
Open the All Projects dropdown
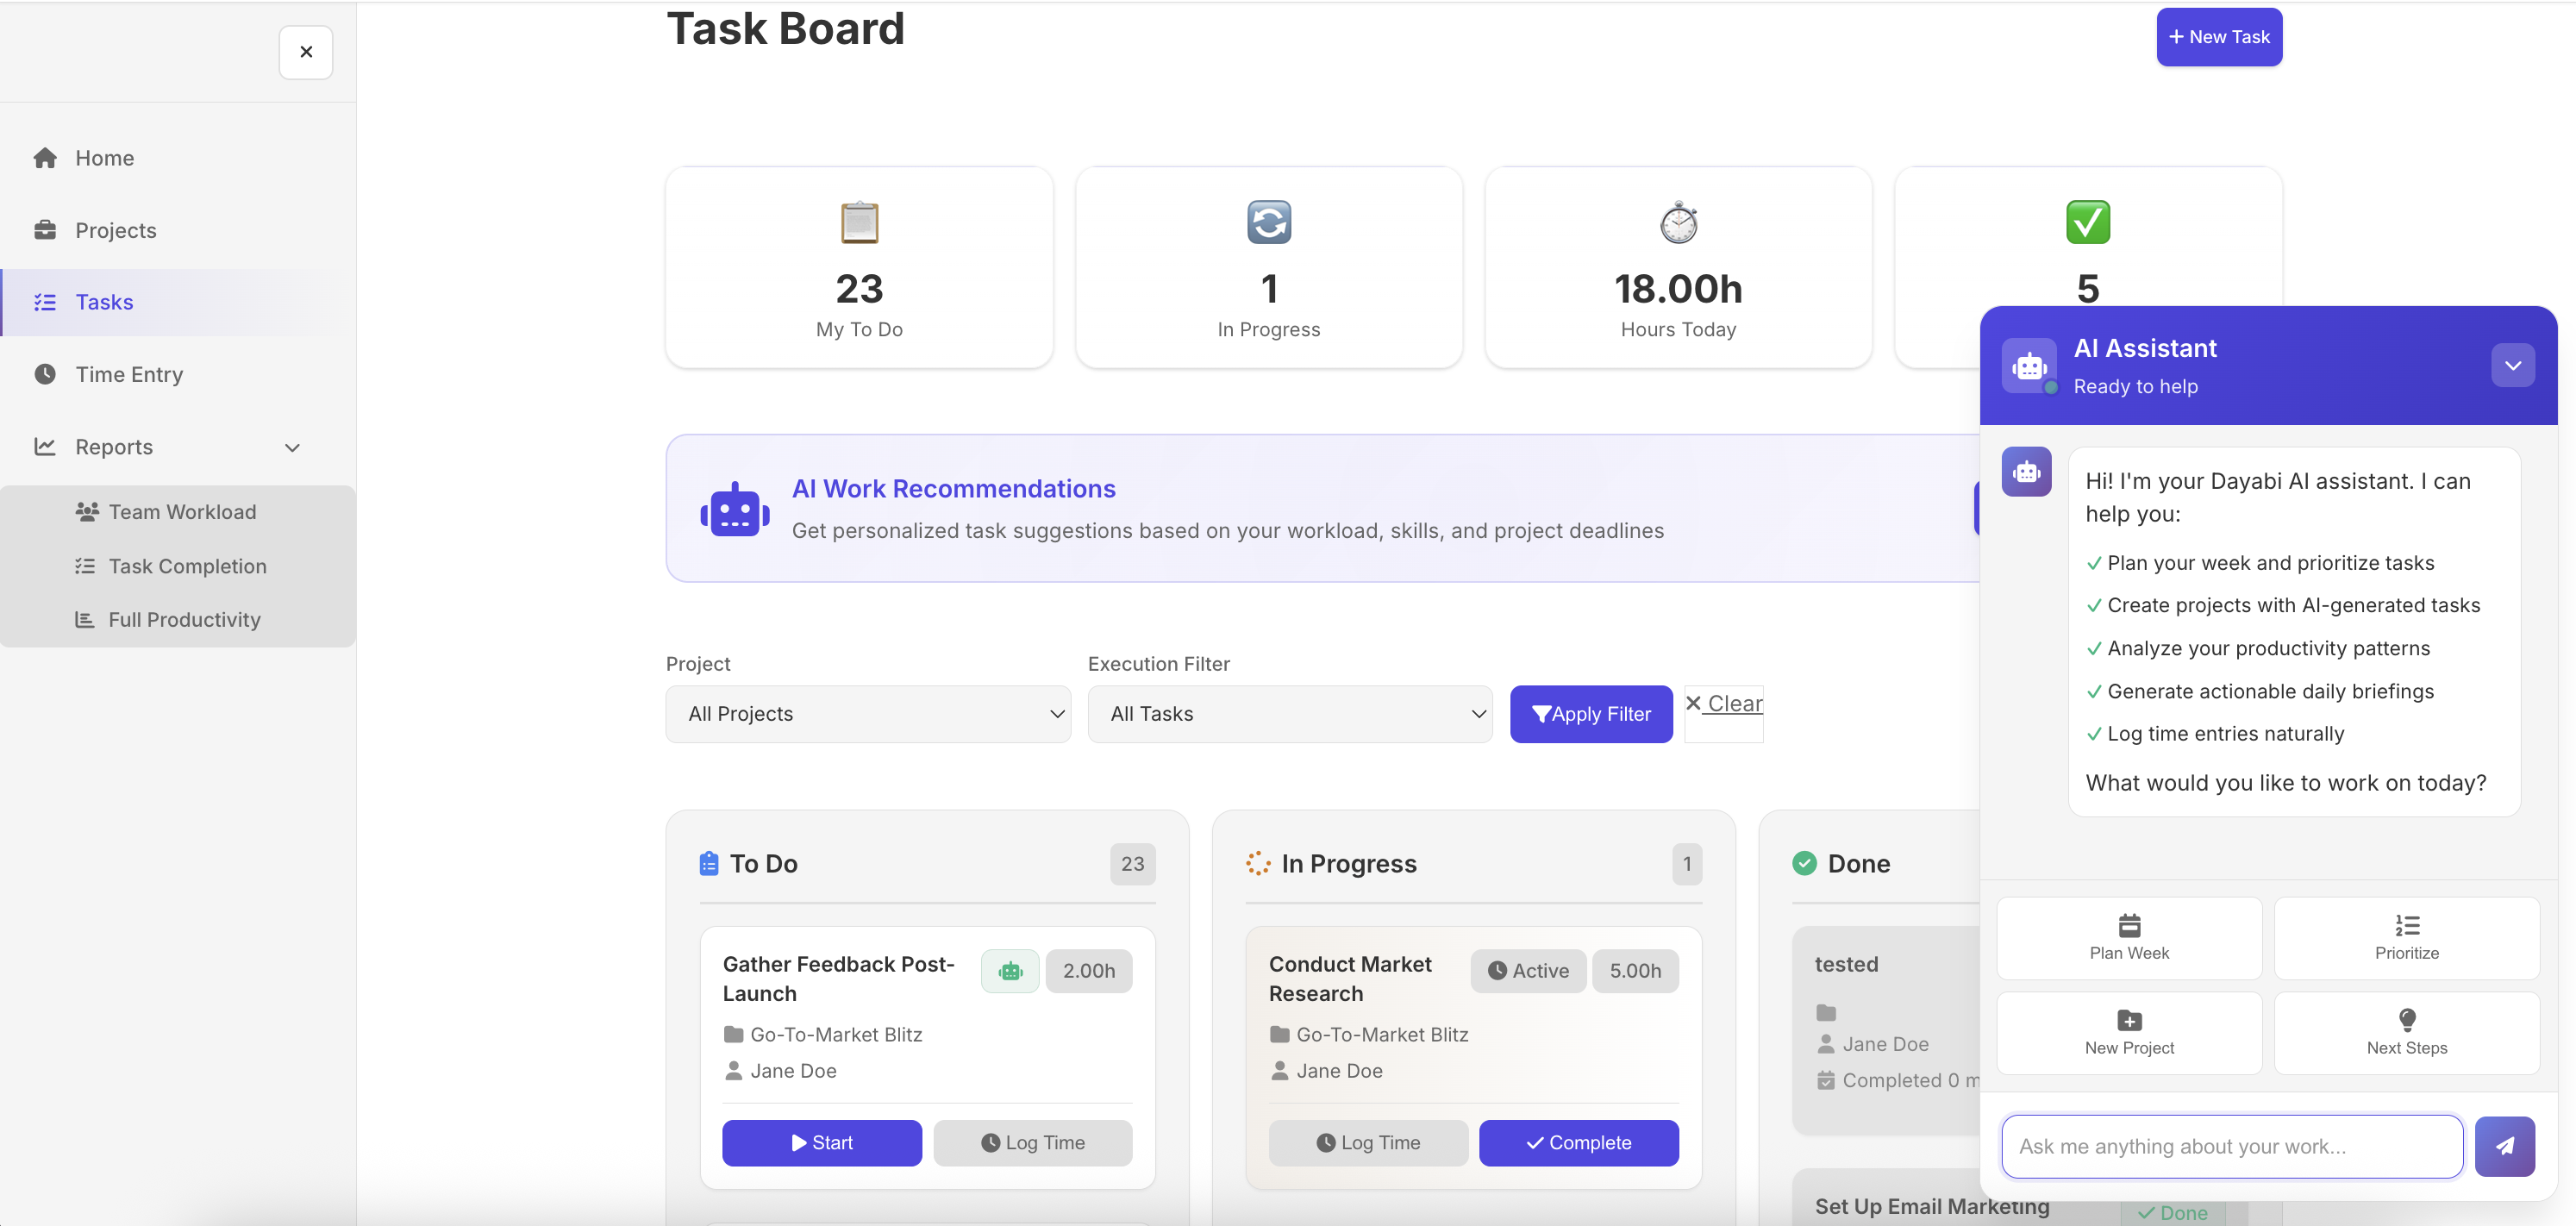868,714
